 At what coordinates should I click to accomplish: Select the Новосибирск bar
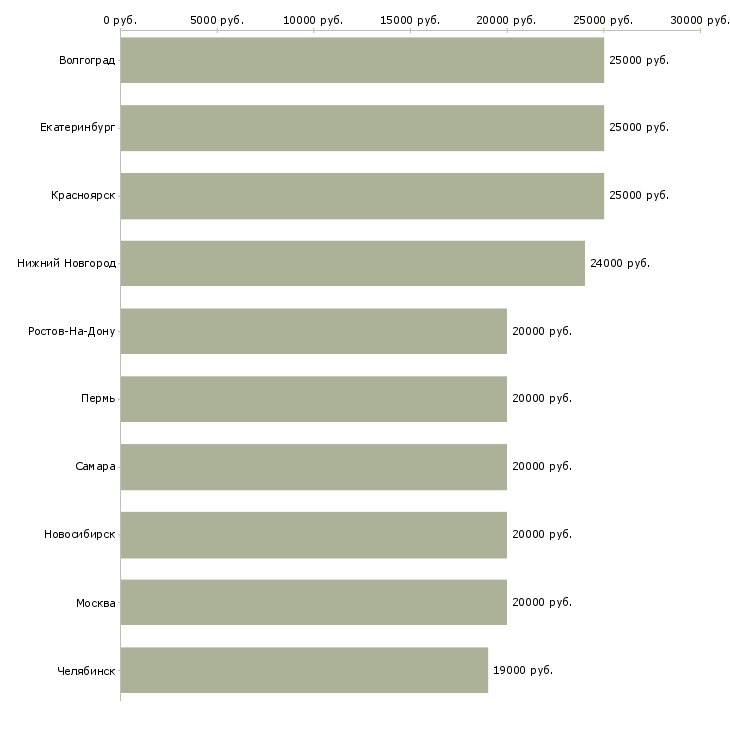pyautogui.click(x=314, y=535)
